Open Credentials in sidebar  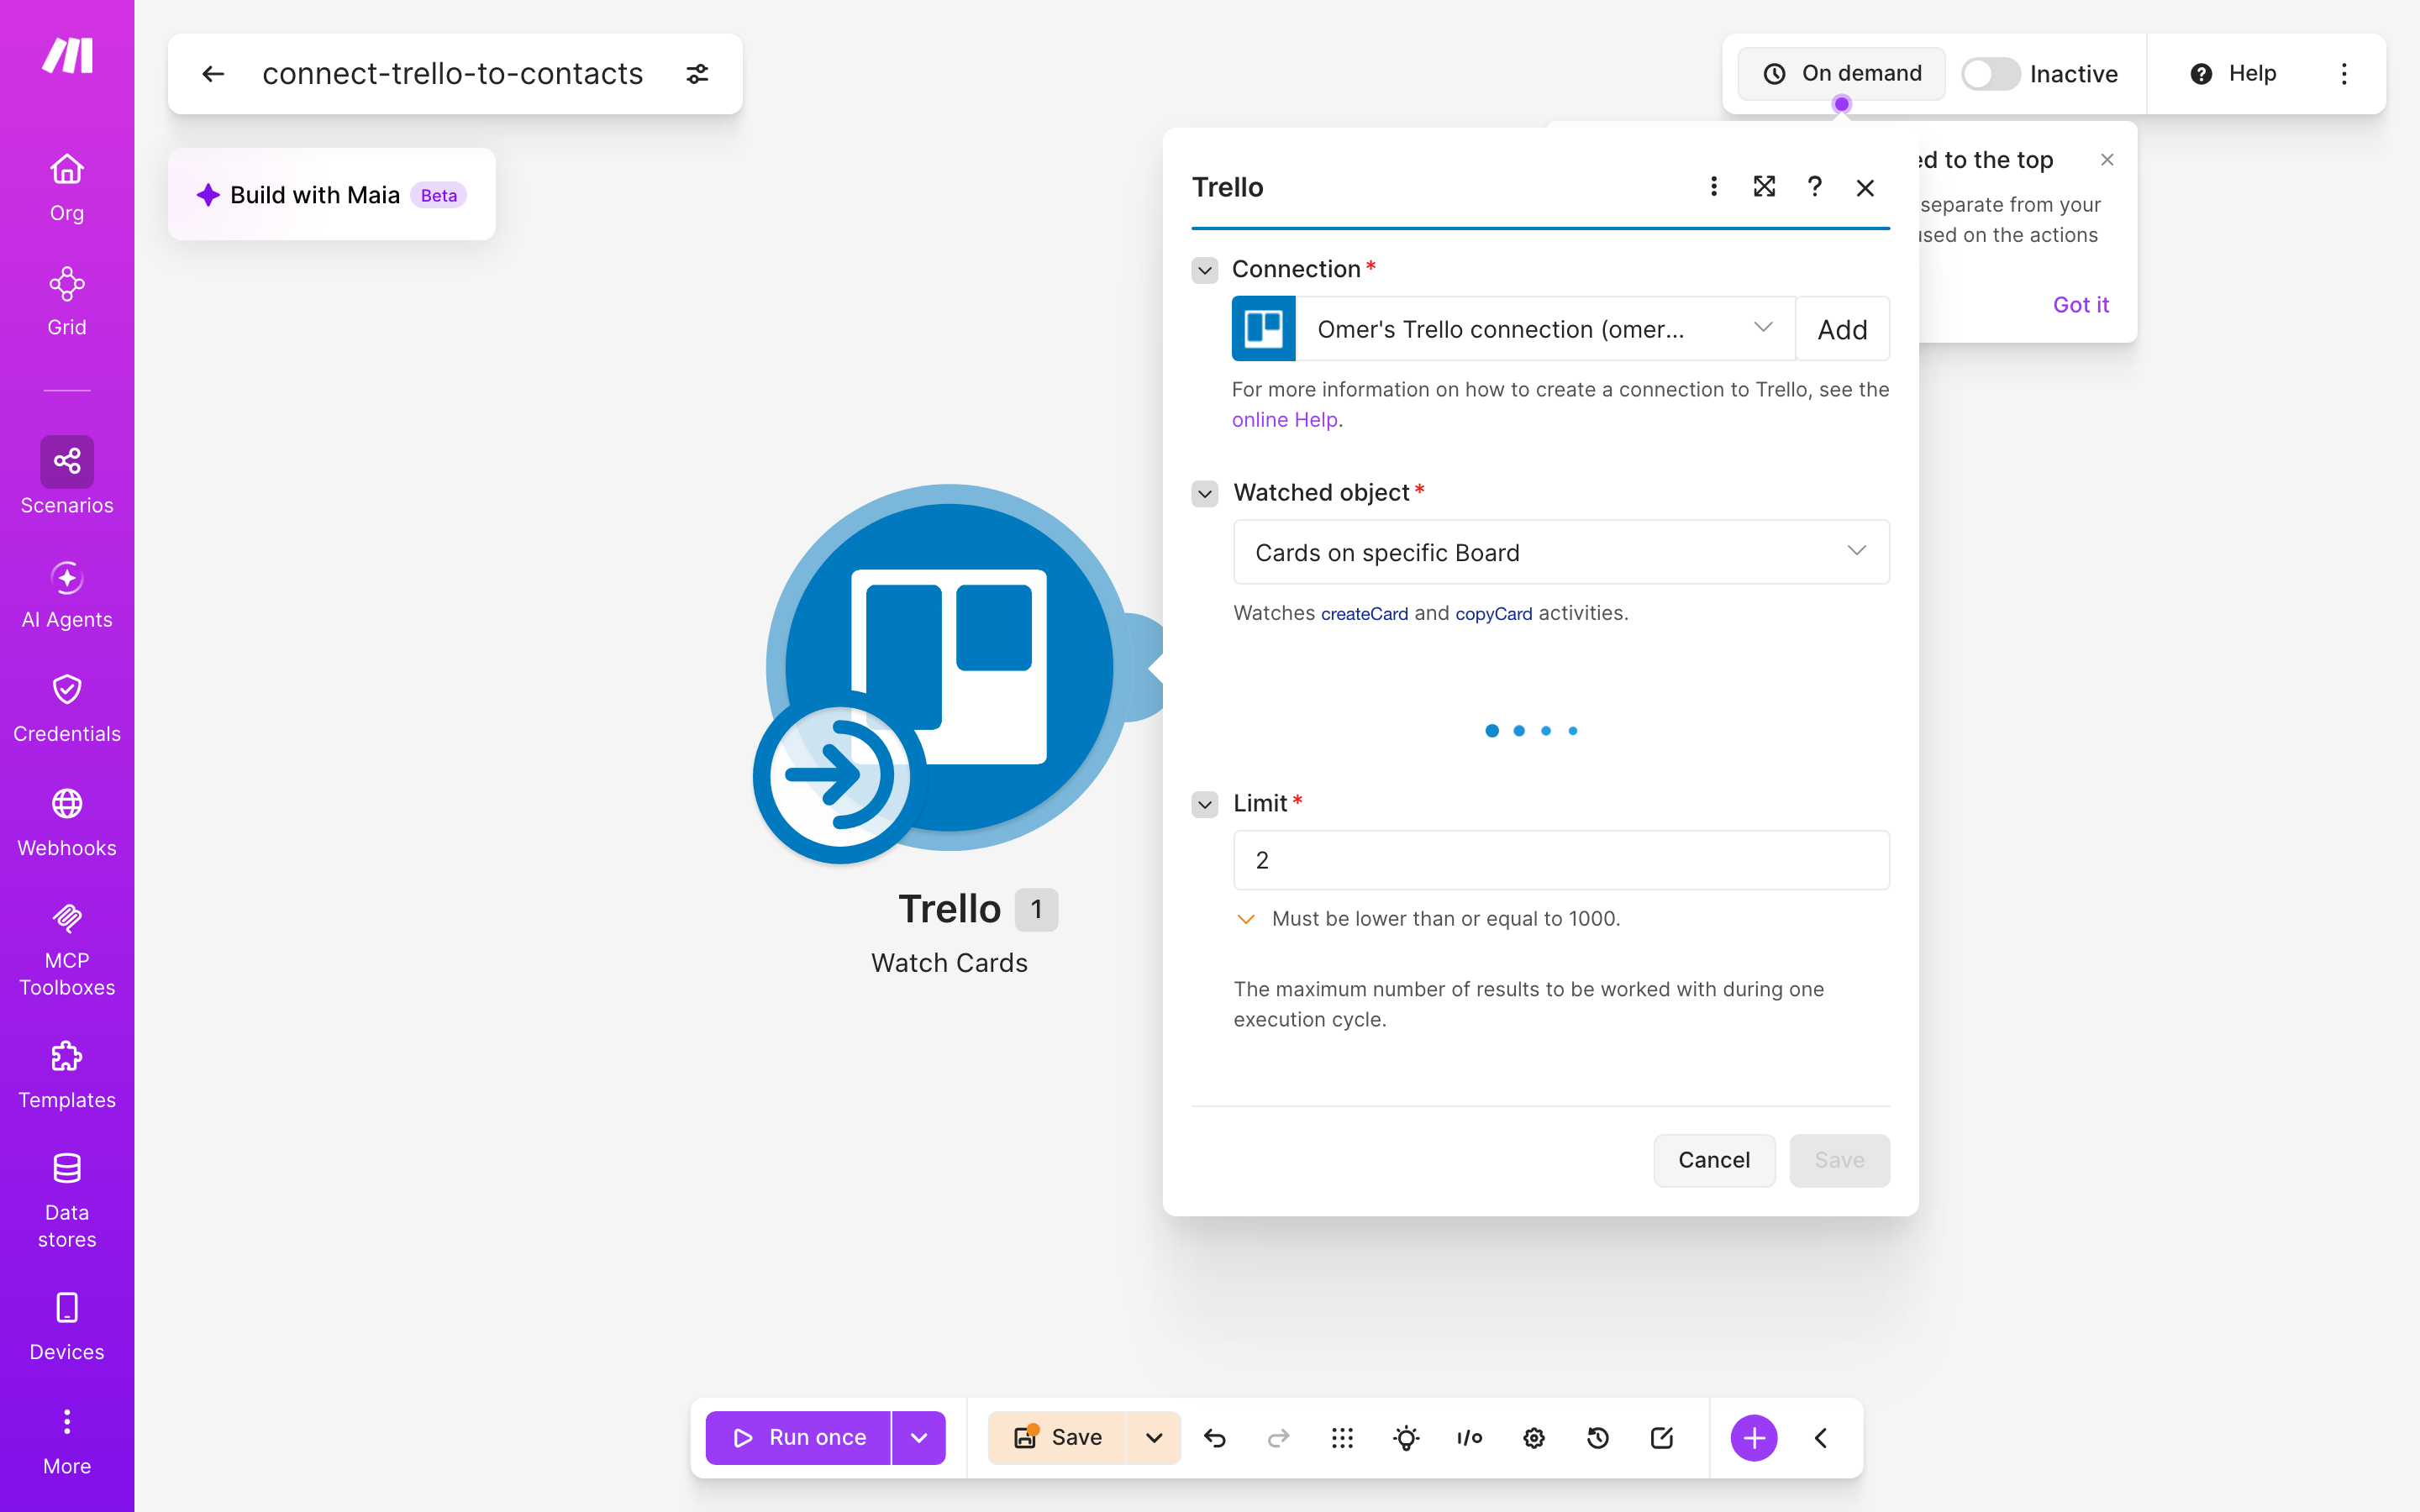tap(67, 708)
